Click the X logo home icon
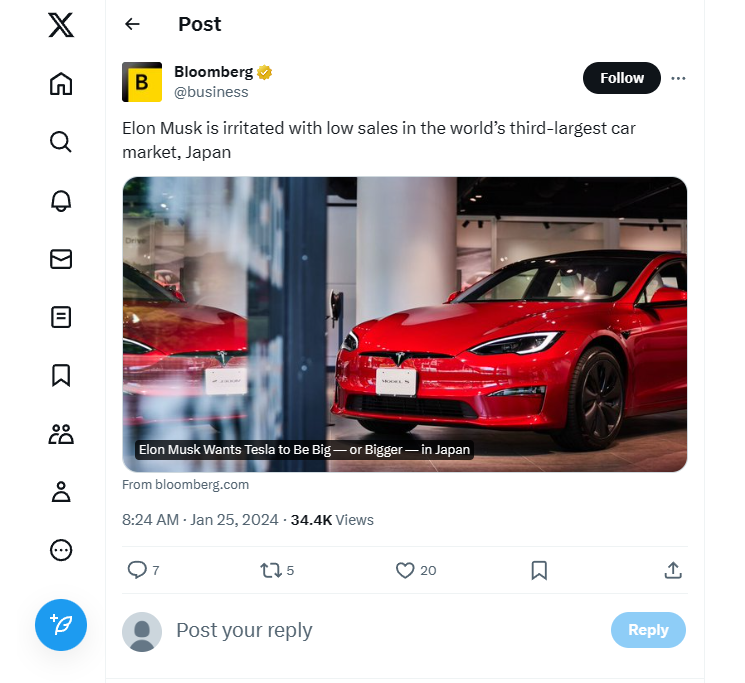The width and height of the screenshot is (745, 683). pos(61,24)
